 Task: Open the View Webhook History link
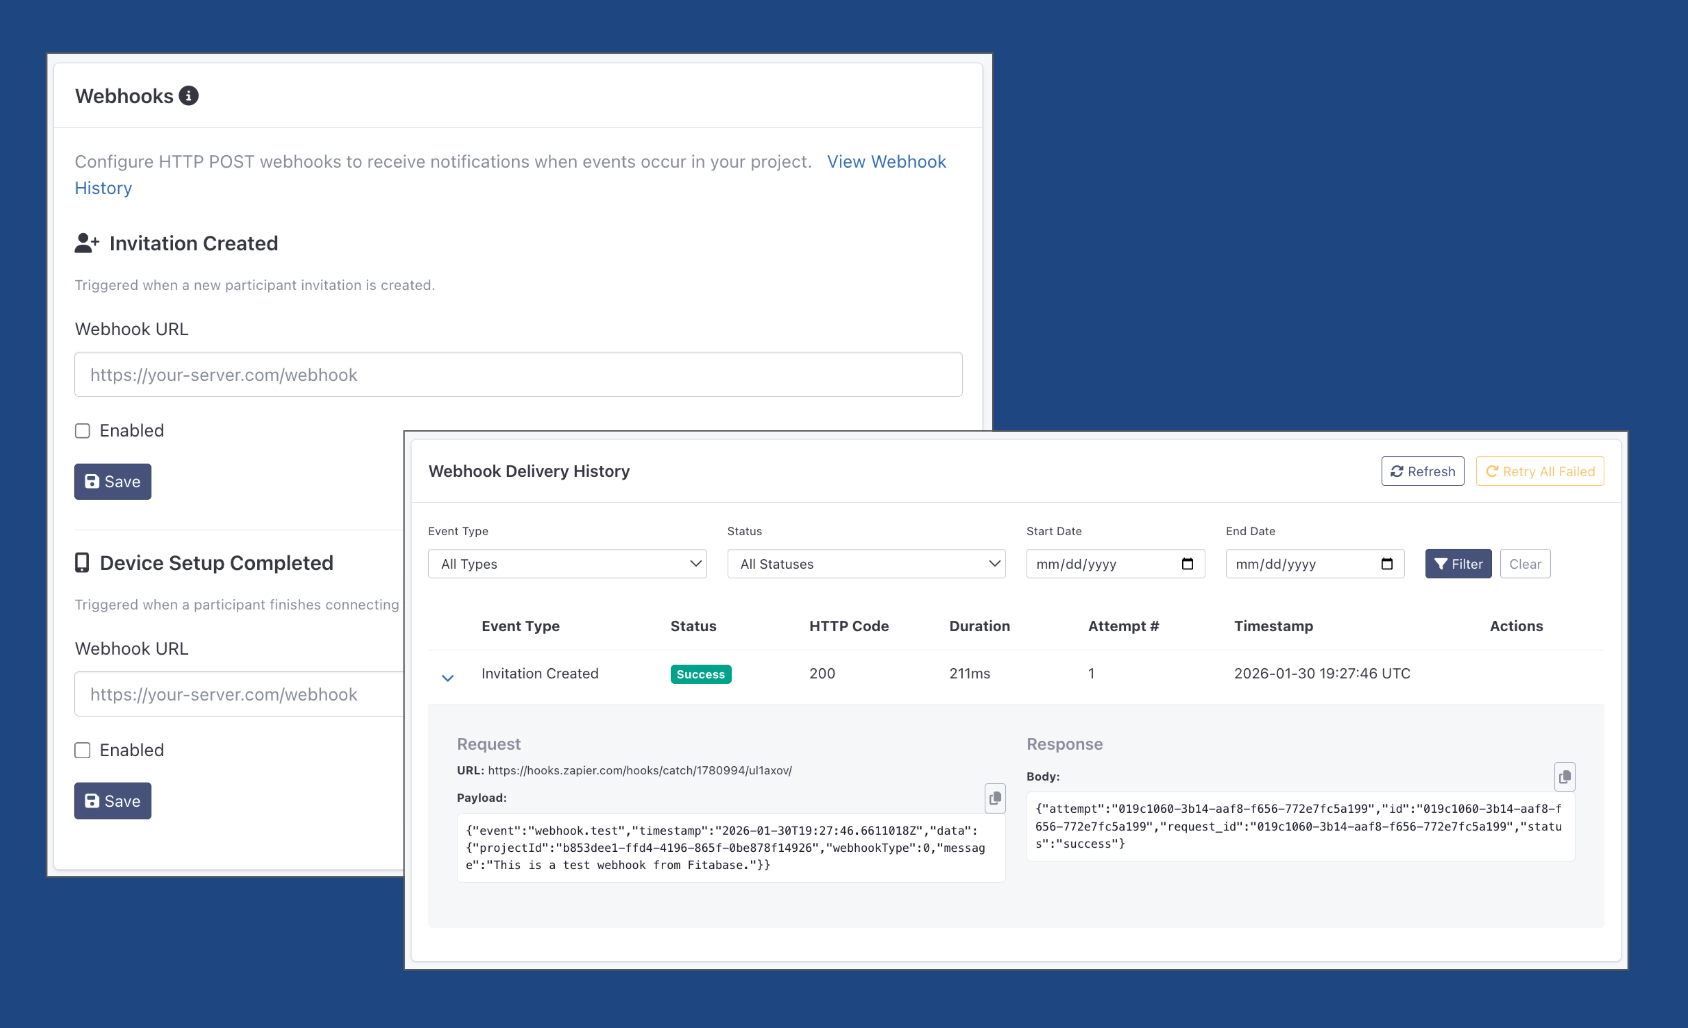(x=886, y=162)
